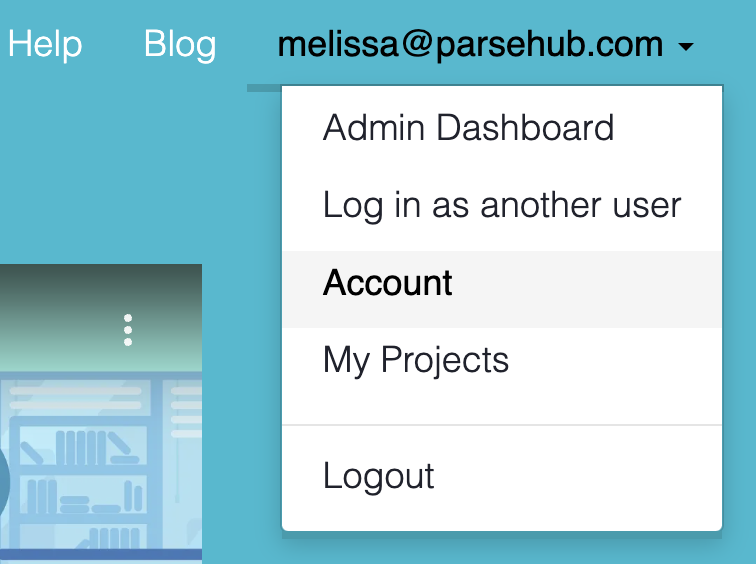Open the Help page
The image size is (756, 564).
(45, 45)
